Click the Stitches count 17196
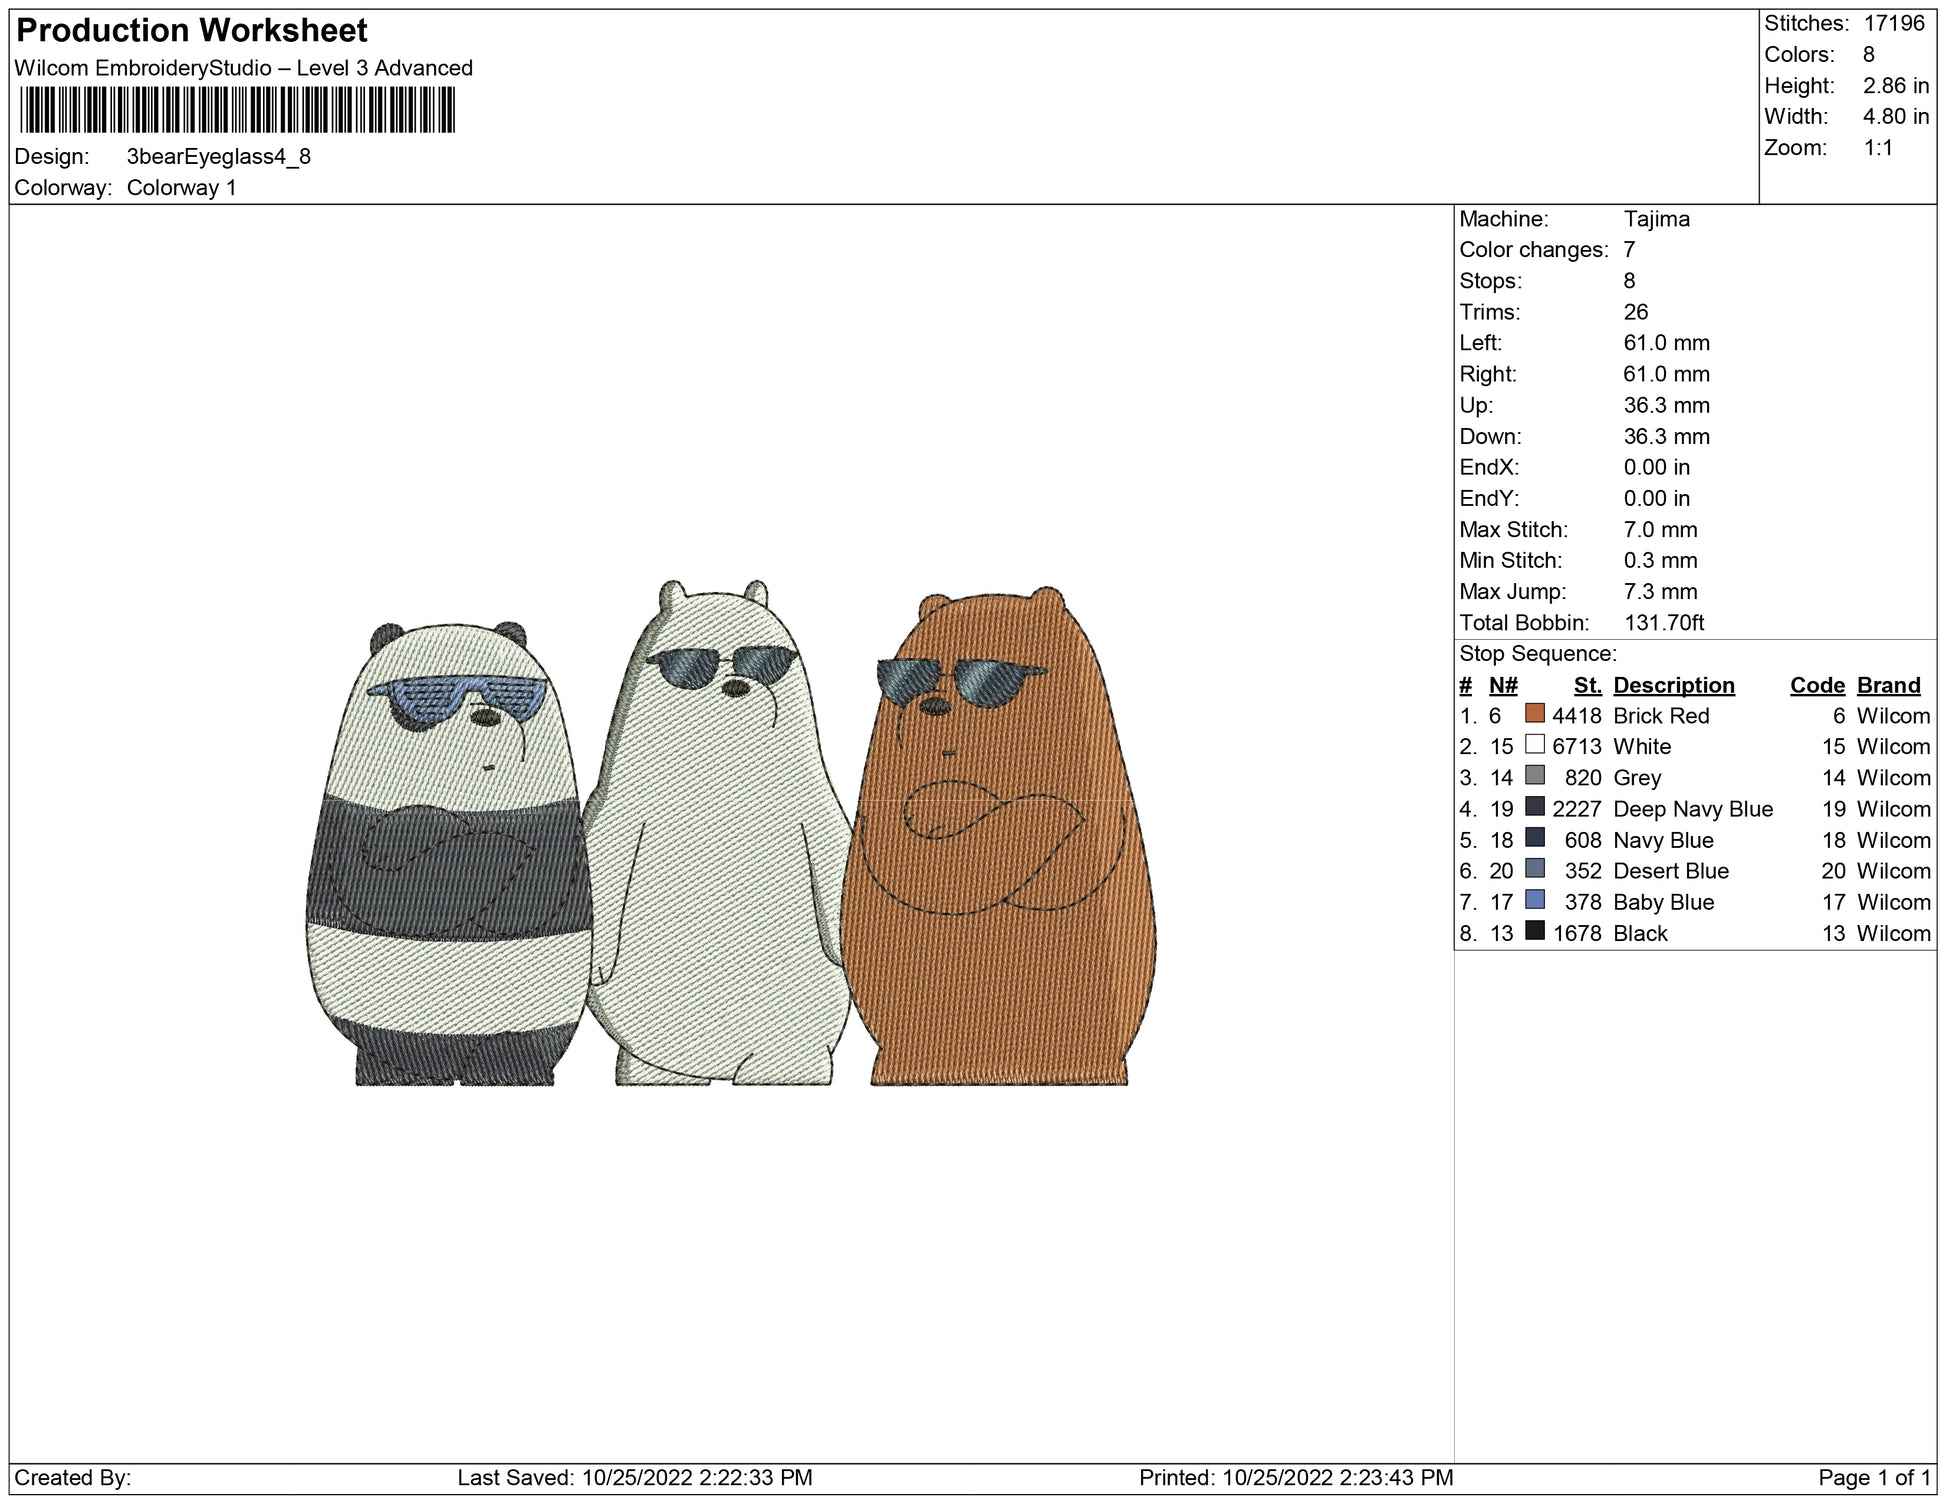The image size is (1946, 1497). point(1893,23)
